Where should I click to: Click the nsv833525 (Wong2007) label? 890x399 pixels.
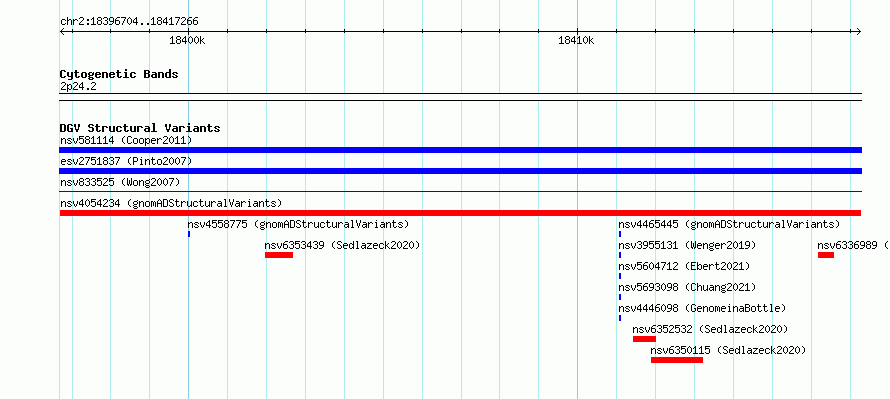(120, 182)
